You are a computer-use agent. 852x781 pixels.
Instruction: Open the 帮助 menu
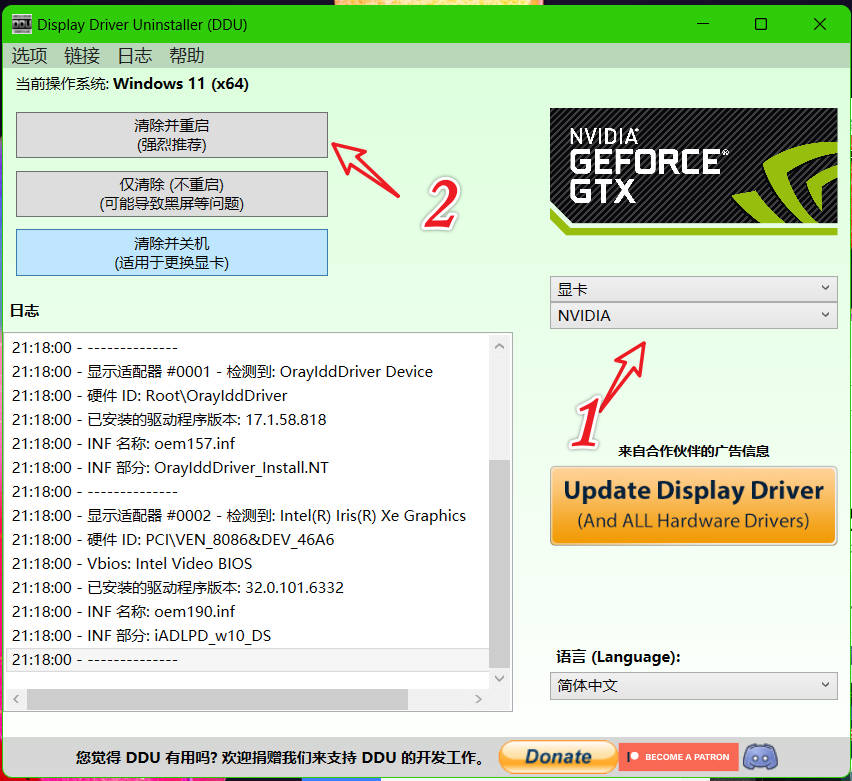[x=187, y=56]
